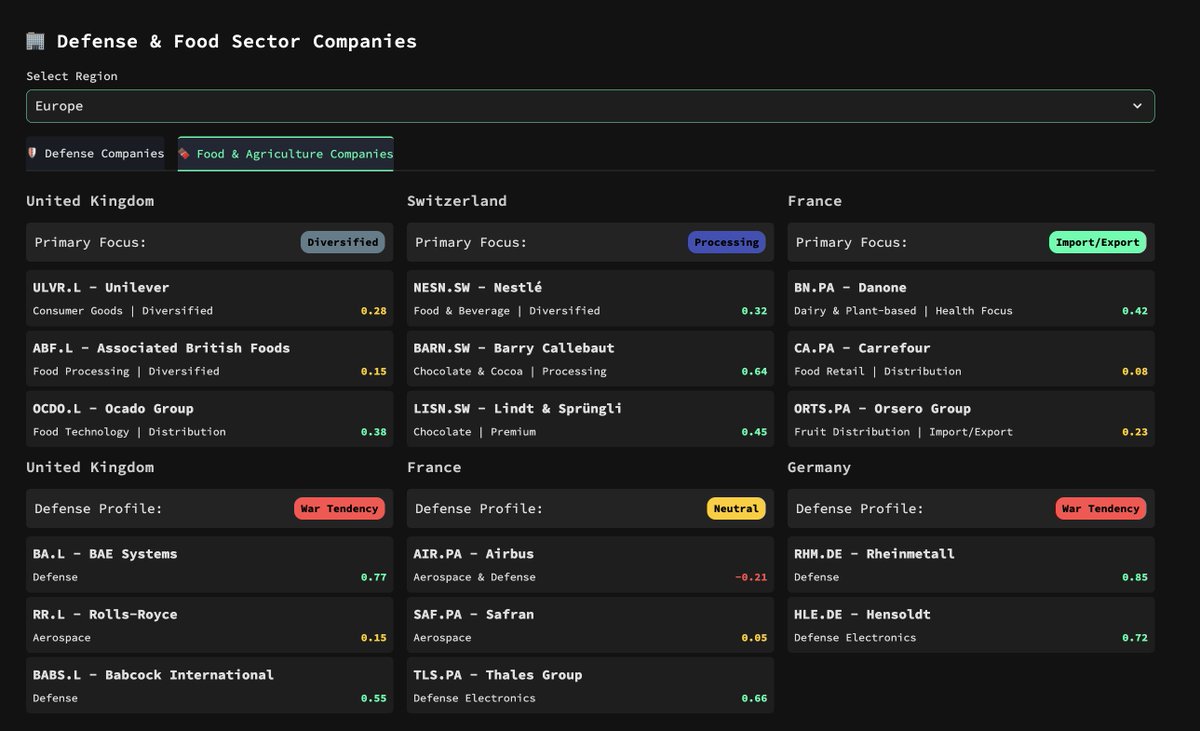This screenshot has height=731, width=1200.
Task: Click Thales Group score value 0.66
Action: (755, 698)
